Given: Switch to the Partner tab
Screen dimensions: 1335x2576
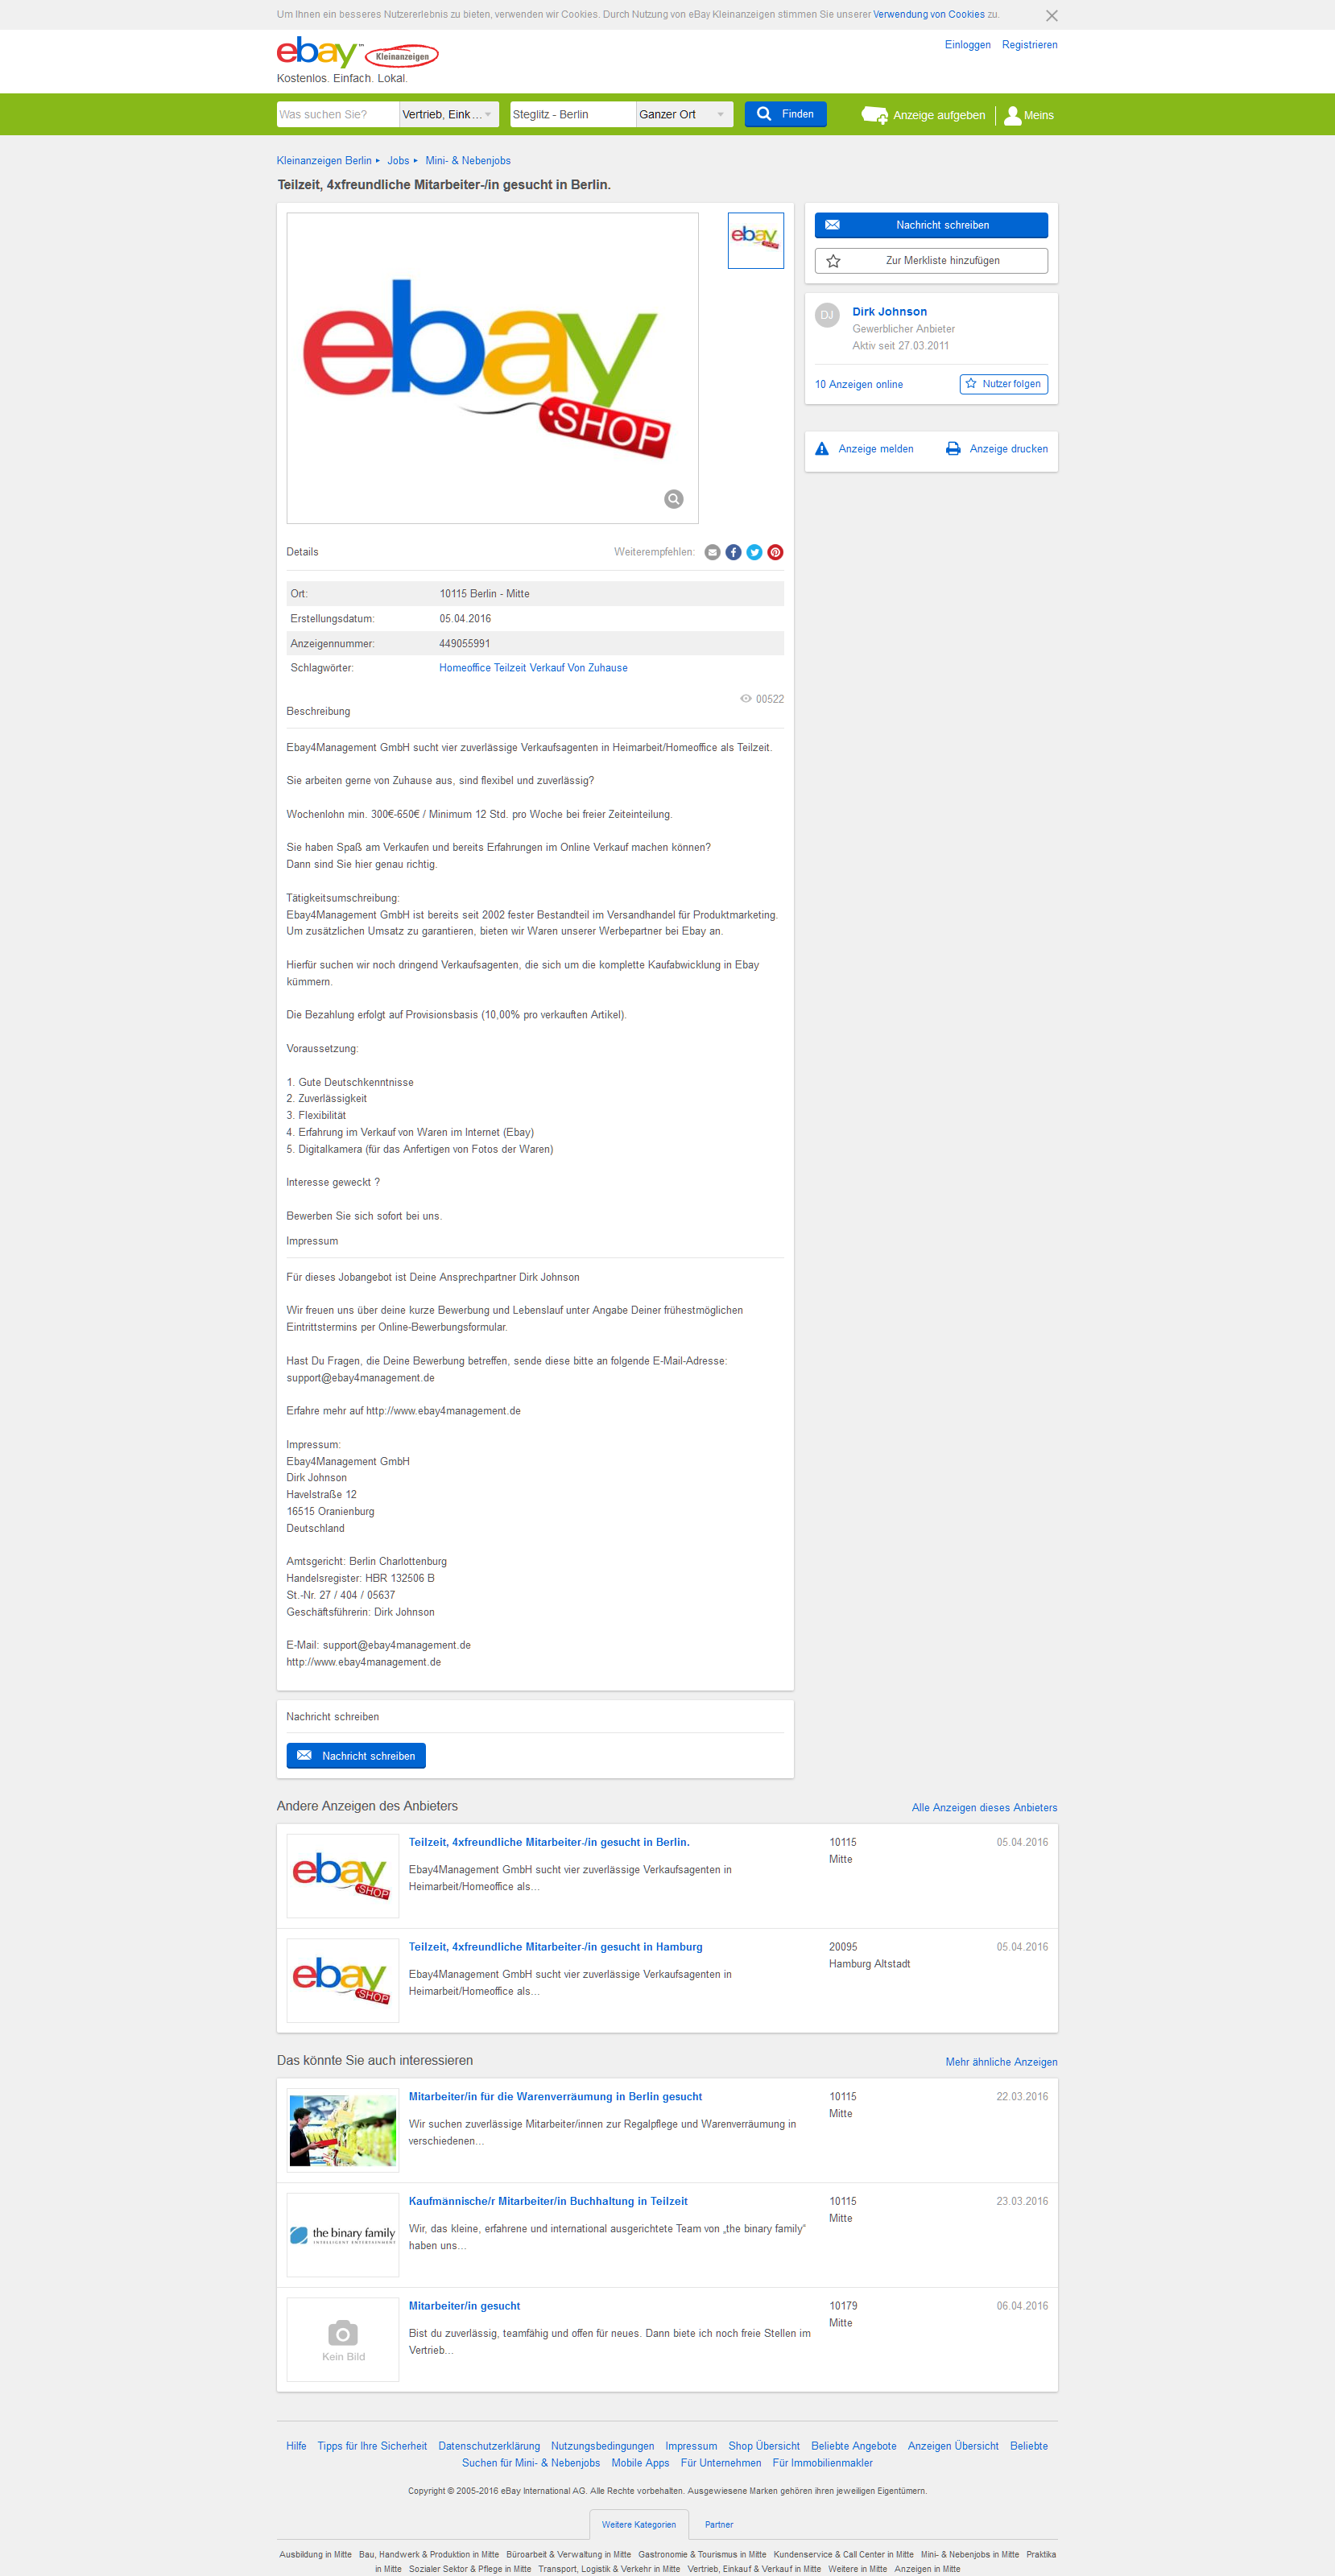Looking at the screenshot, I should pos(719,2524).
